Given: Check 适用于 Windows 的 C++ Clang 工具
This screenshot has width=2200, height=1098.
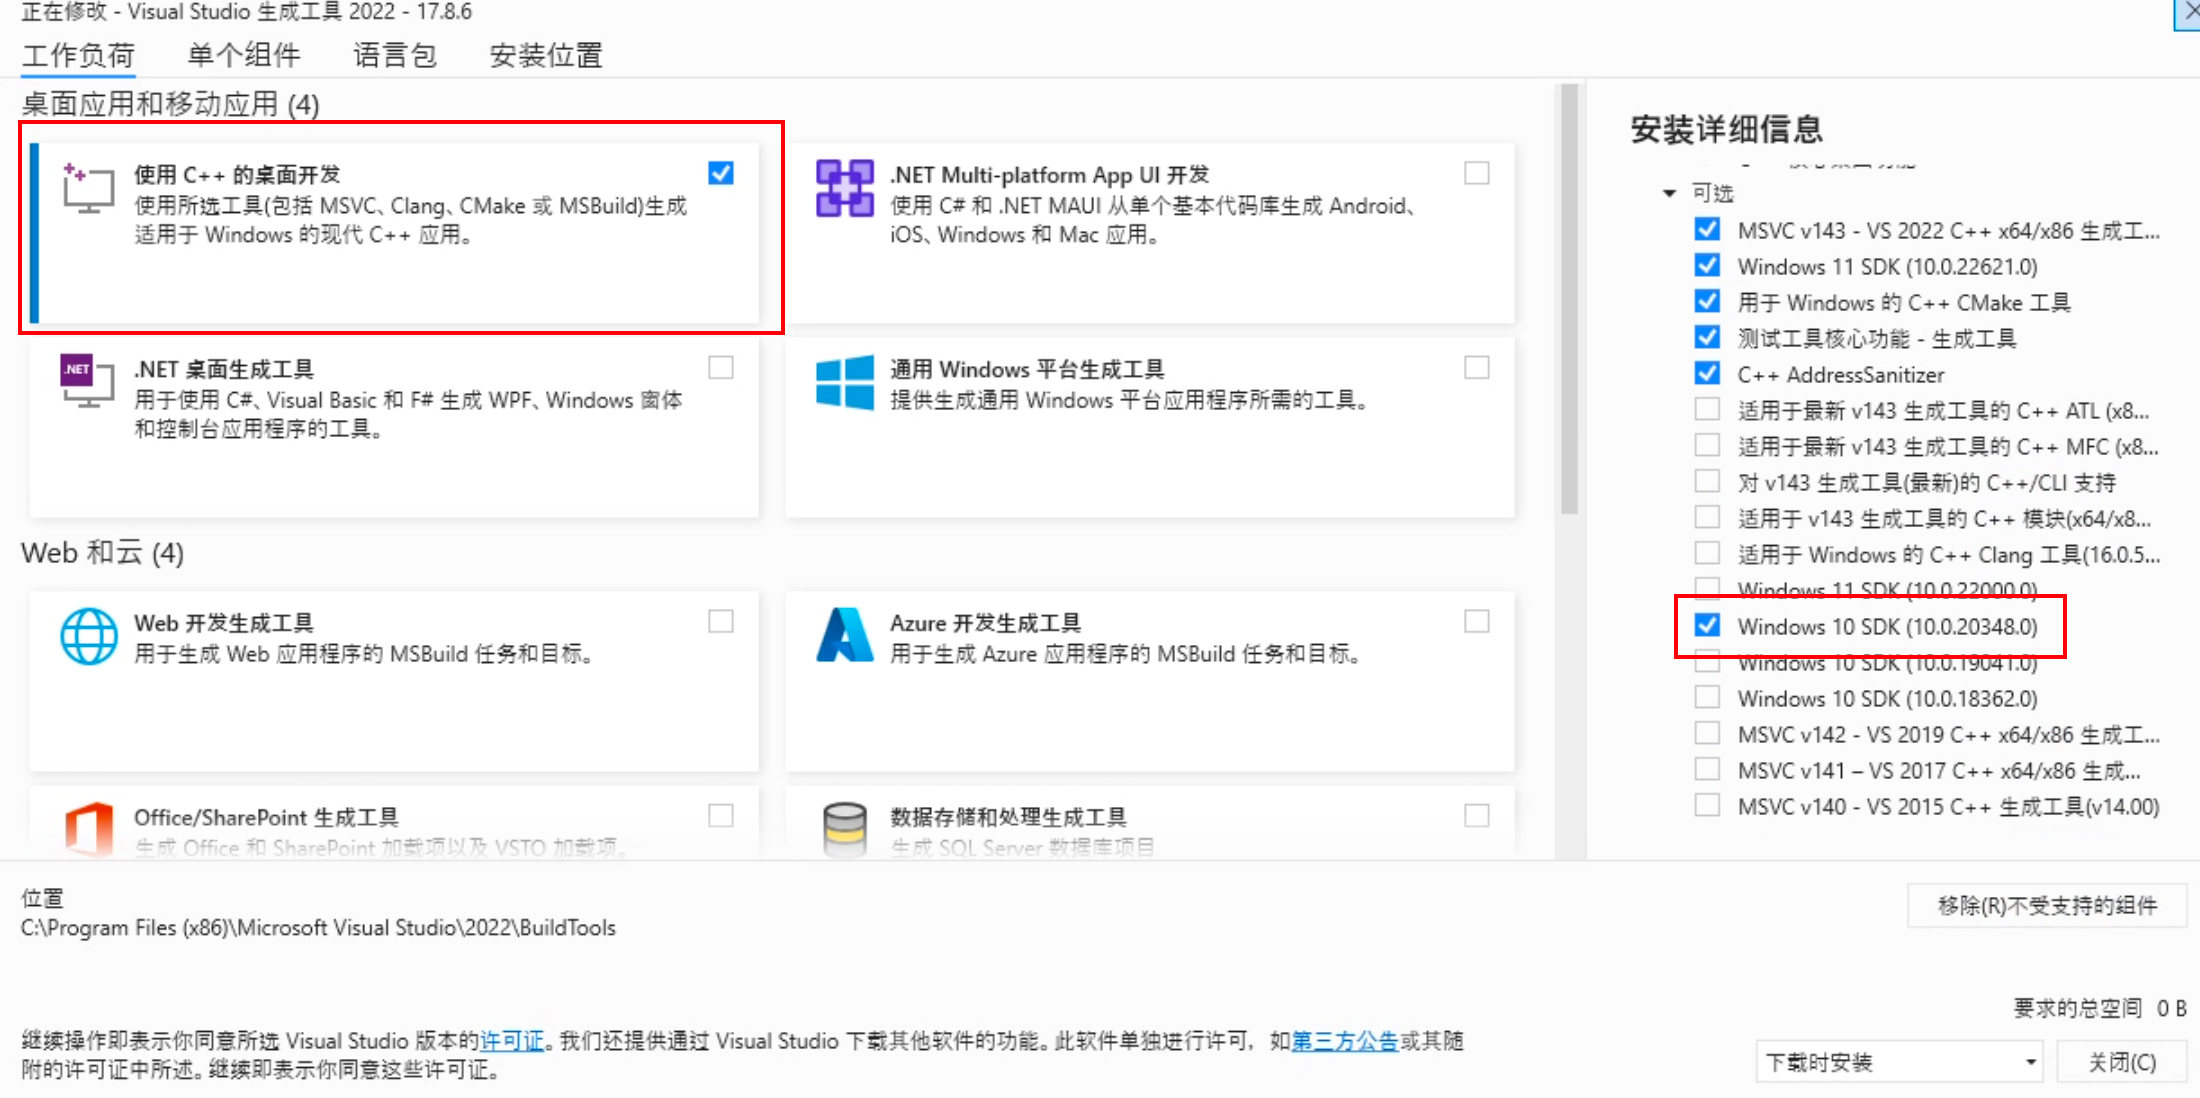Looking at the screenshot, I should pyautogui.click(x=1707, y=553).
